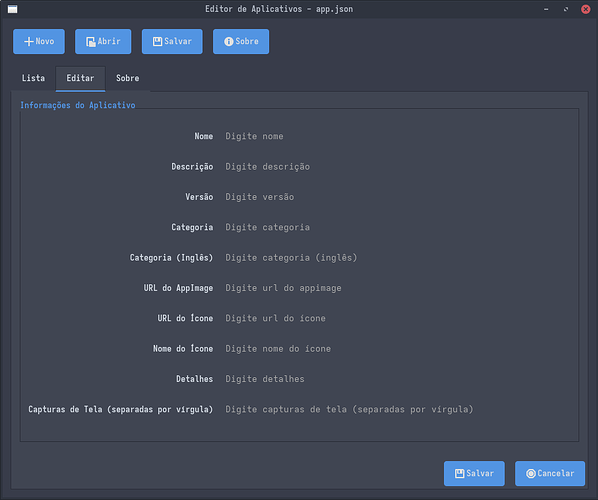Click the Capturas de Tela input field
This screenshot has height=500, width=598.
pos(398,409)
